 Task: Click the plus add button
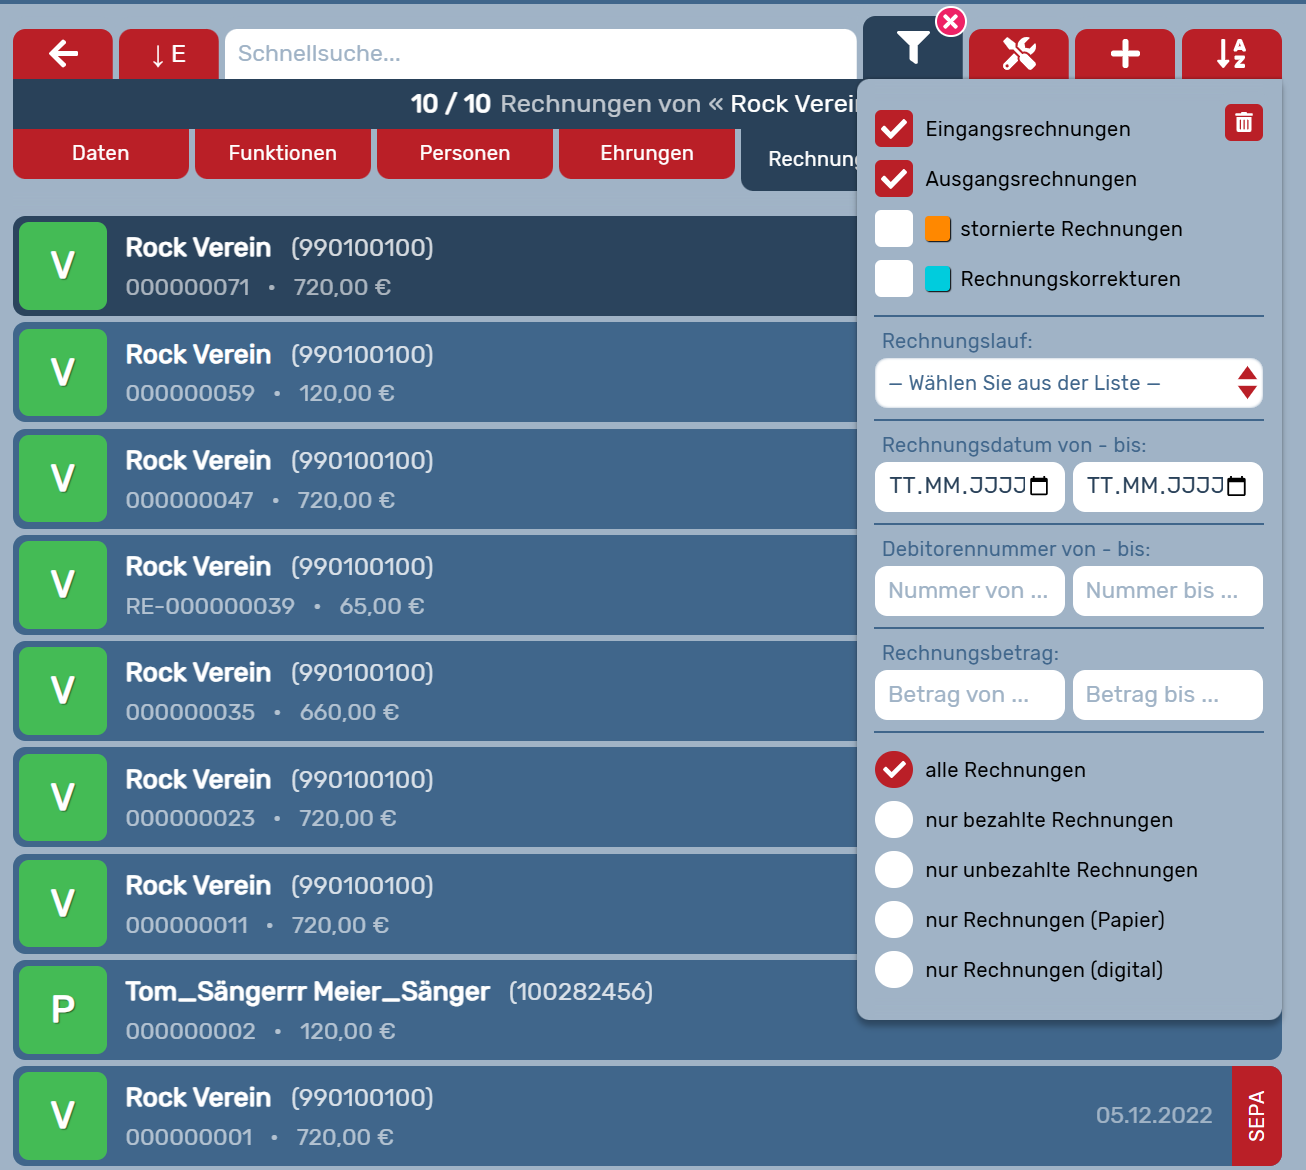click(x=1125, y=54)
